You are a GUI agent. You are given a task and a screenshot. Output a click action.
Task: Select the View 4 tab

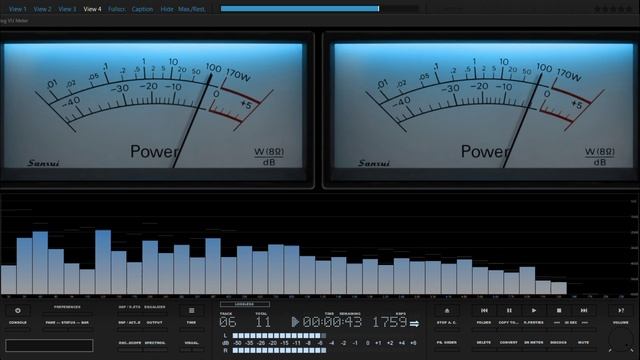92,9
